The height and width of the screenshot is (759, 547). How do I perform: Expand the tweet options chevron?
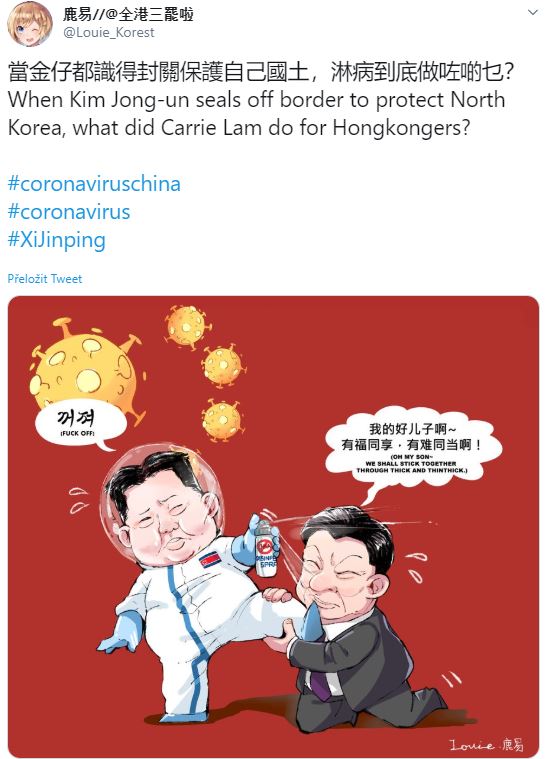coord(532,13)
